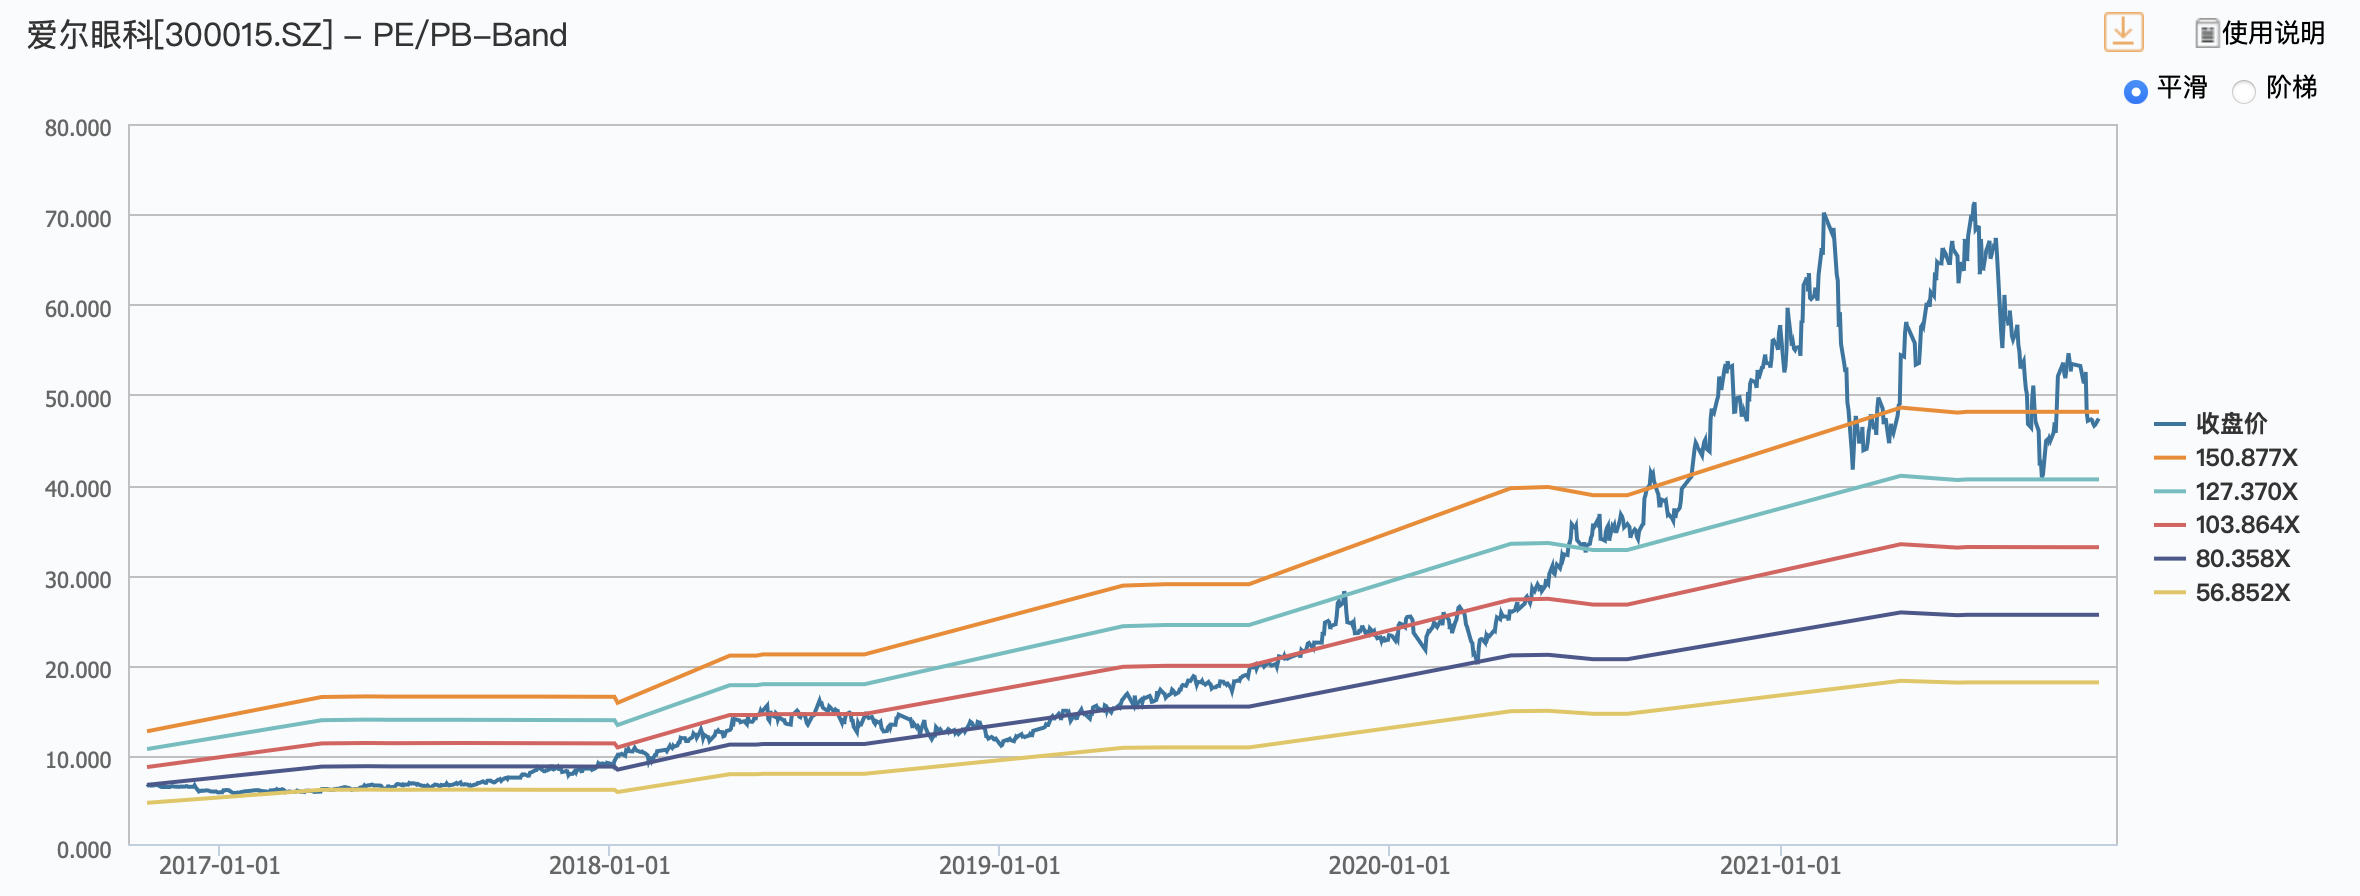The image size is (2360, 896).
Task: Click the 2018-01-01 x-axis label
Action: (x=609, y=866)
